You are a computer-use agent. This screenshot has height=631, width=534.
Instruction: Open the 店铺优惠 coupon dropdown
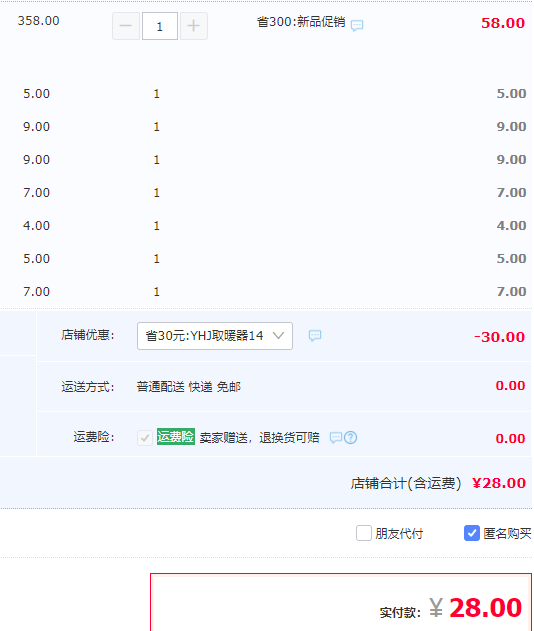(215, 336)
